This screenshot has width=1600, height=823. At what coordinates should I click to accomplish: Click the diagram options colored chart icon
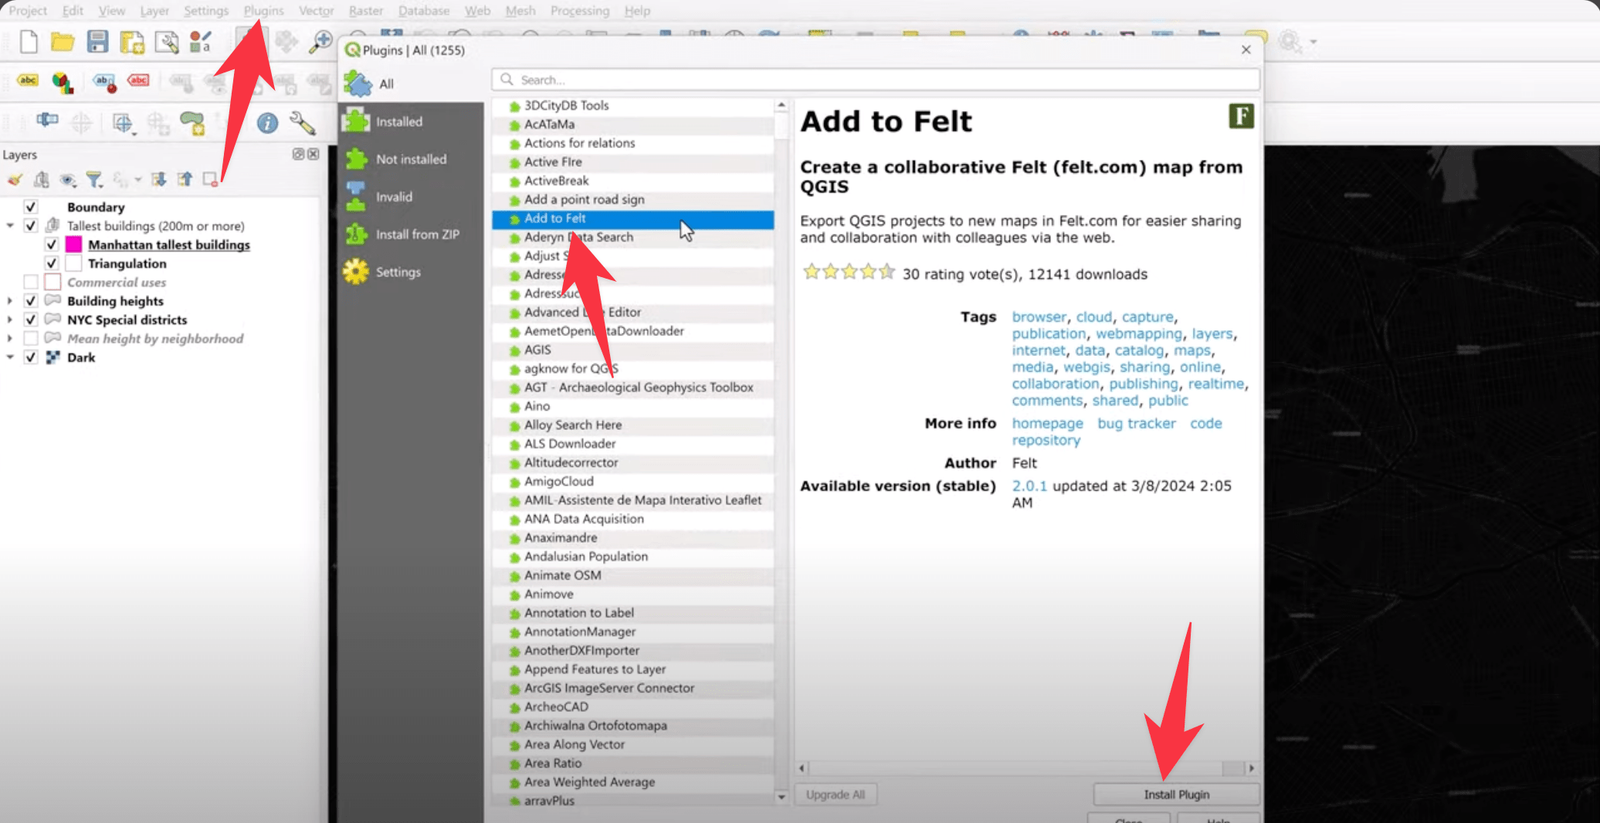point(62,82)
